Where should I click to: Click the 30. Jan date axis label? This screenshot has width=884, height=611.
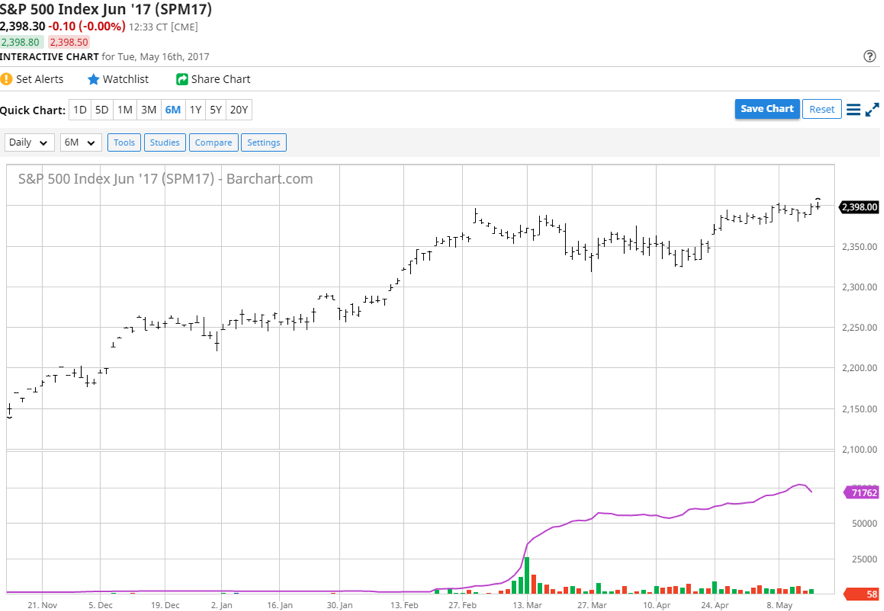coord(339,605)
